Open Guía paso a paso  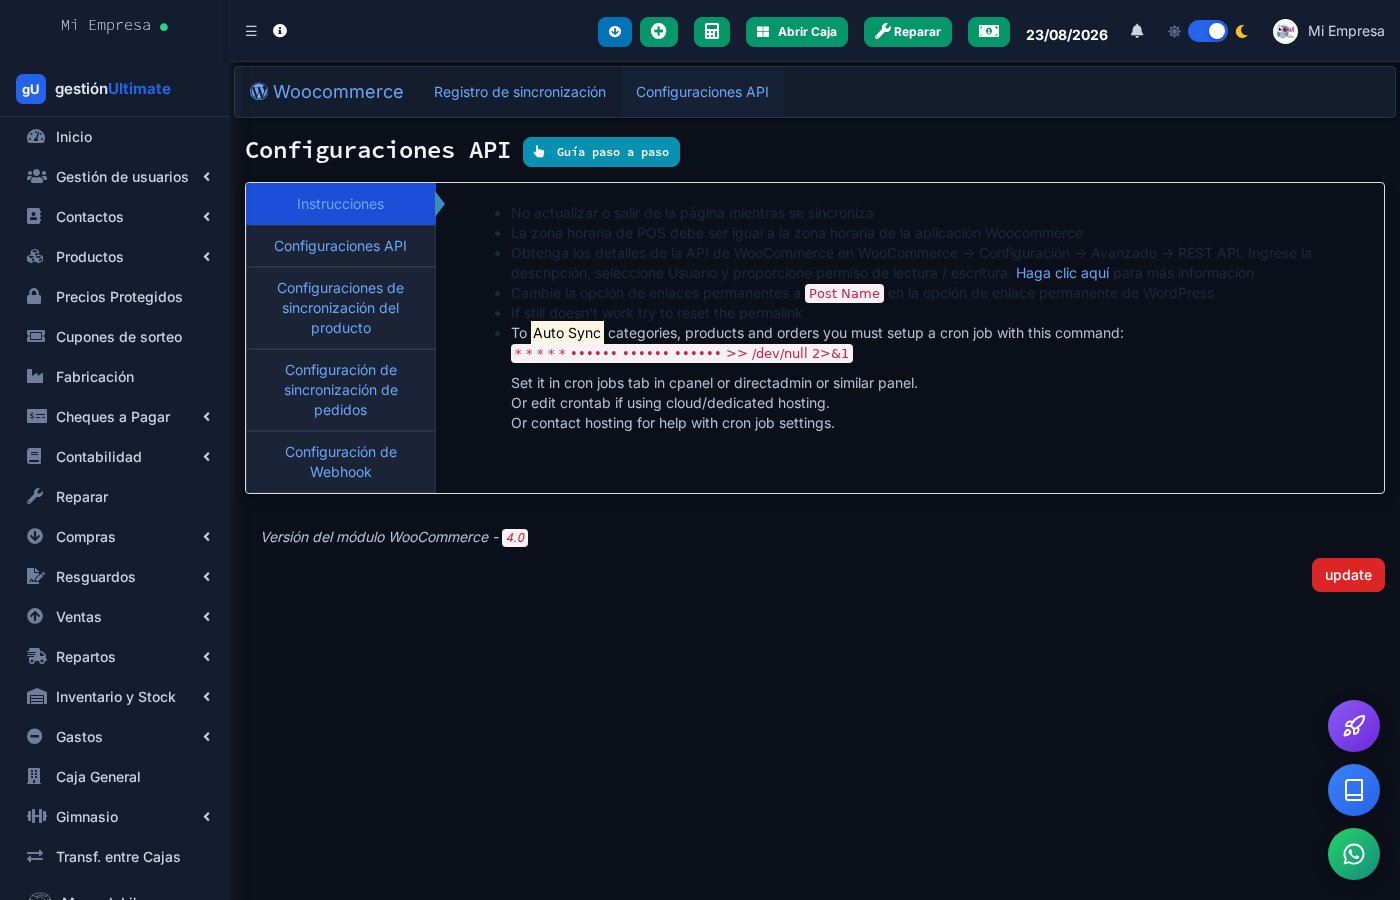601,152
